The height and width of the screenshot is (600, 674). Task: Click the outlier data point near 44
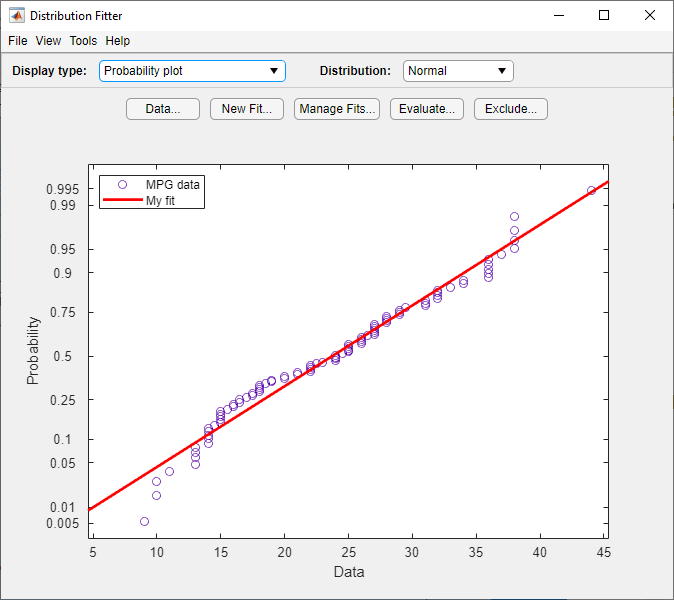pyautogui.click(x=591, y=190)
